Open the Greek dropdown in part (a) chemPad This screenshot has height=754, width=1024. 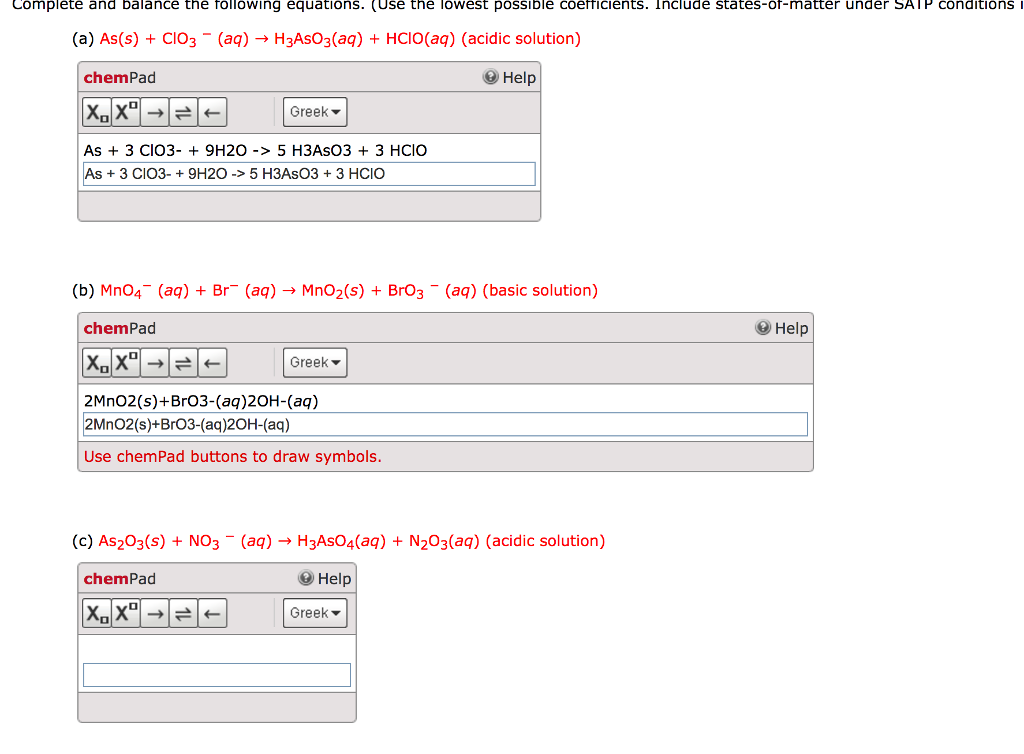point(314,111)
